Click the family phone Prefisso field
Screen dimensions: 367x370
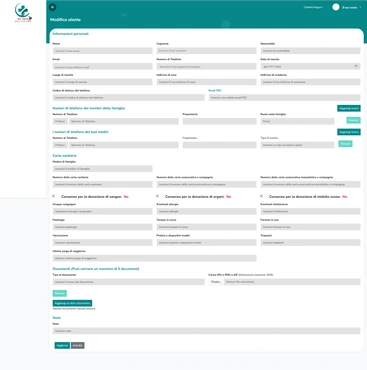click(x=60, y=121)
